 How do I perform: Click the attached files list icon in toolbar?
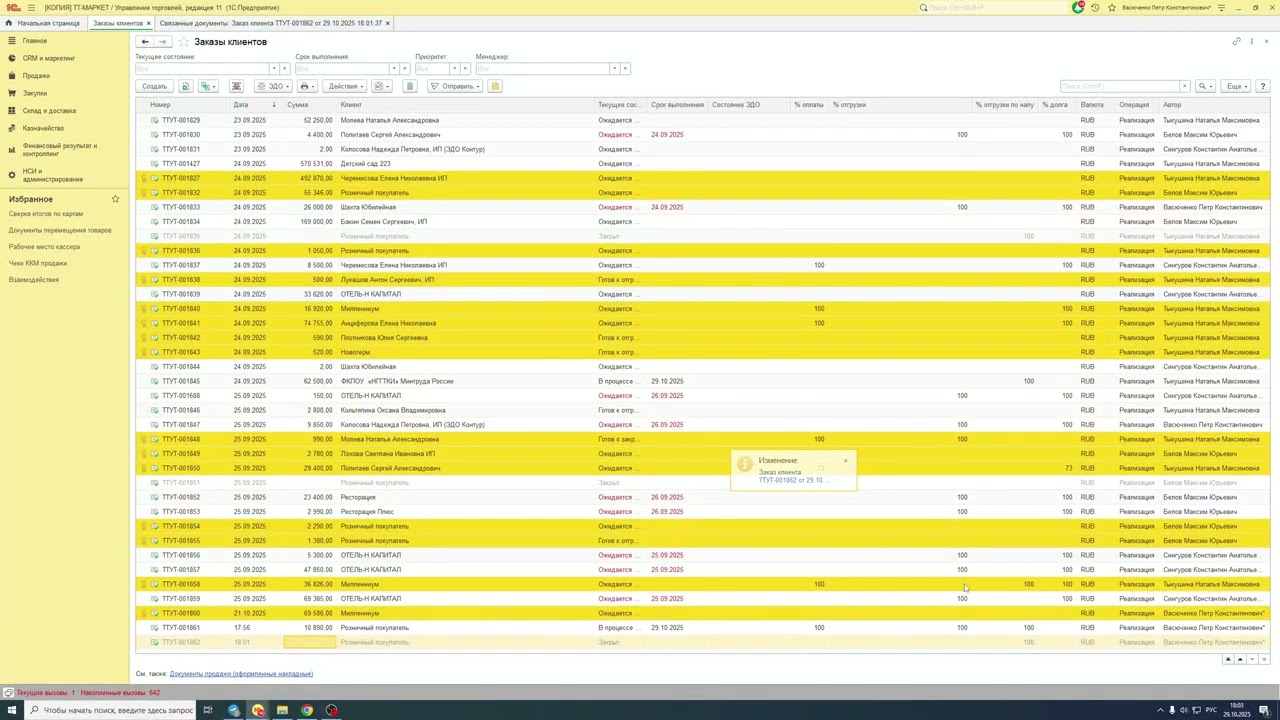coord(409,86)
